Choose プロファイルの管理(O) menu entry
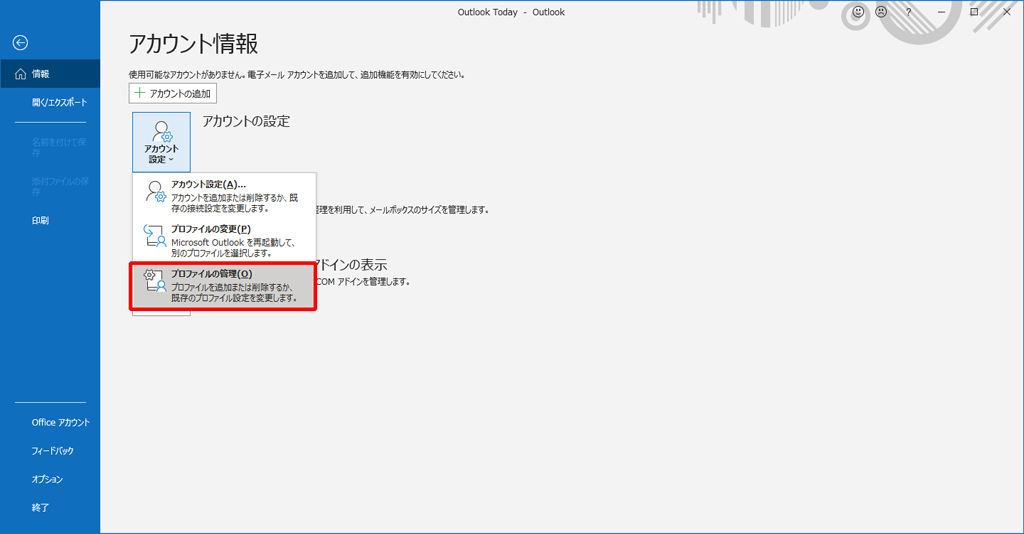The width and height of the screenshot is (1024, 534). pyautogui.click(x=223, y=286)
